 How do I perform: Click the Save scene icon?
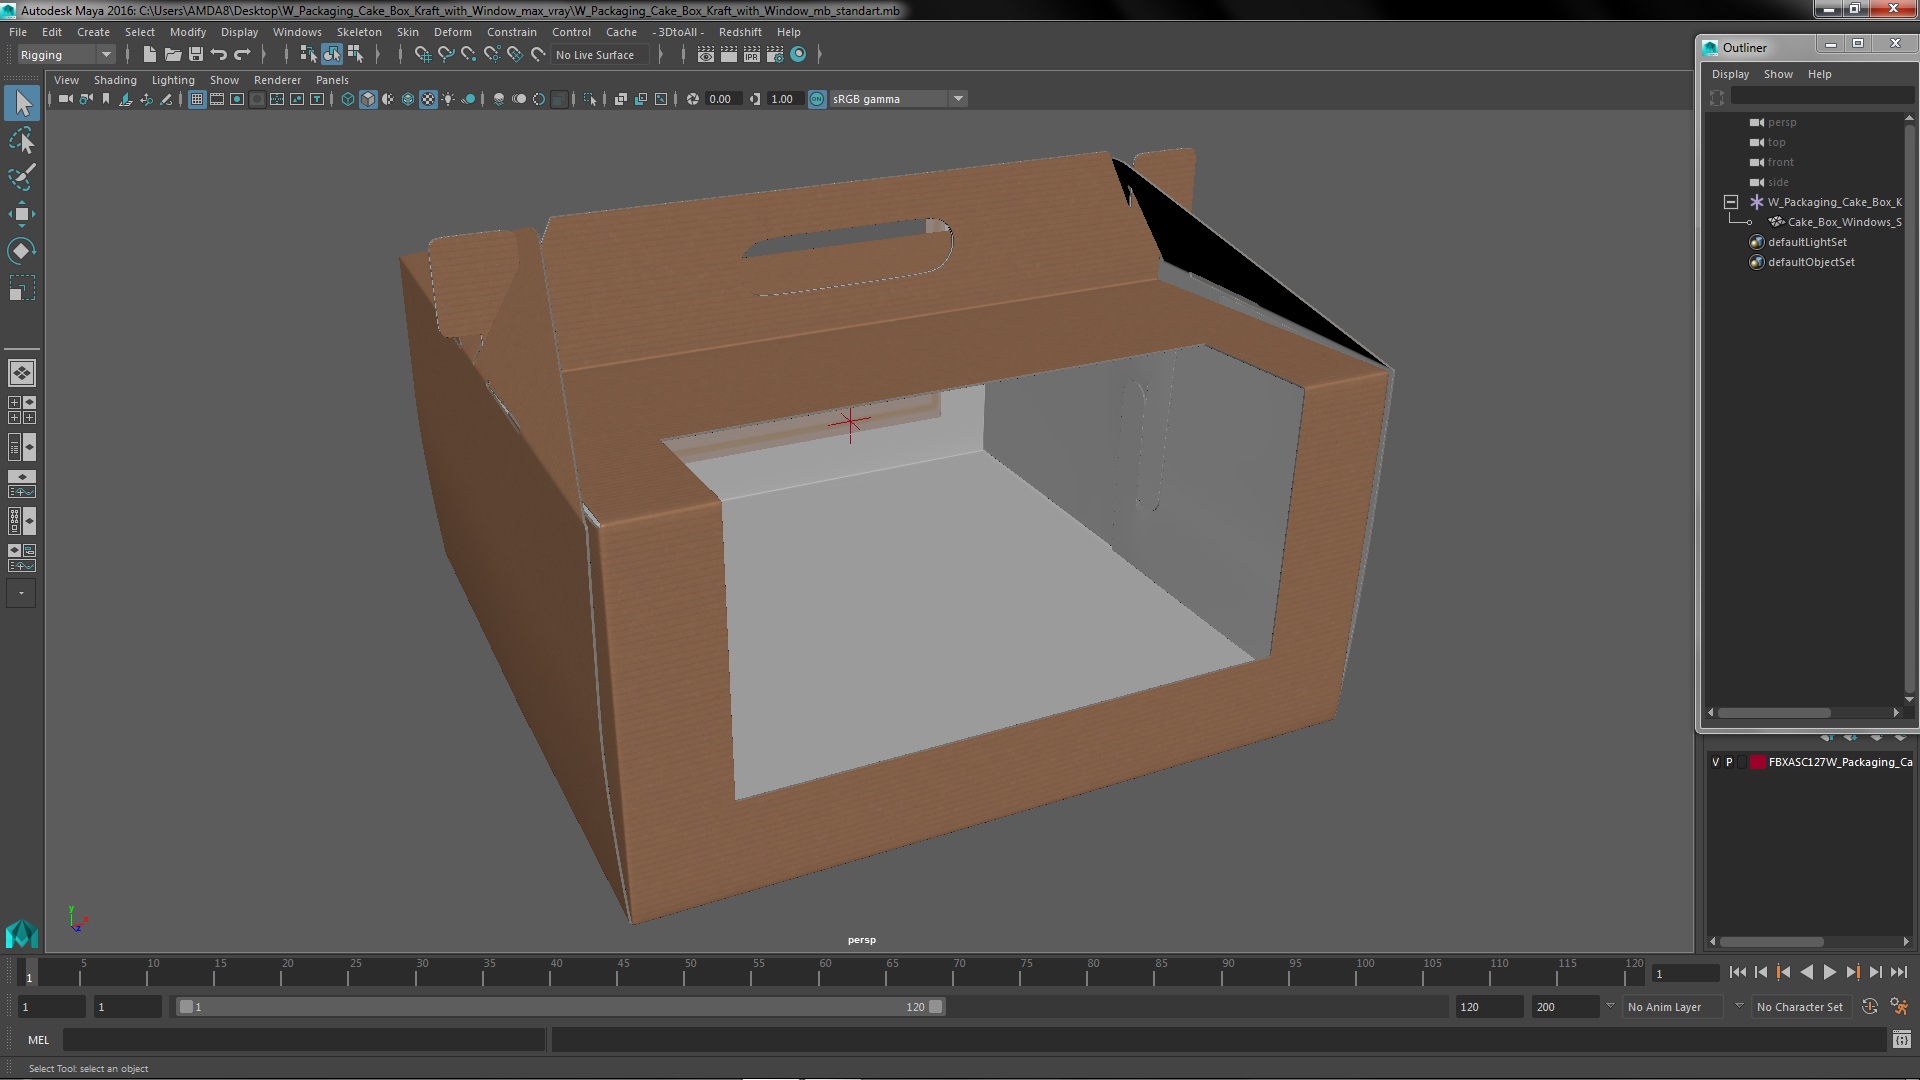[196, 55]
